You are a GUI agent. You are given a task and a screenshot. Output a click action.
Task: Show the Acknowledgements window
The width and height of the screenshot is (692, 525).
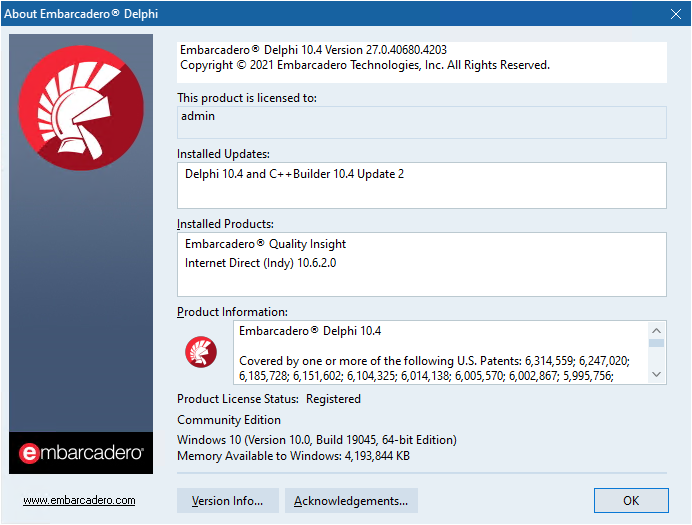point(351,501)
